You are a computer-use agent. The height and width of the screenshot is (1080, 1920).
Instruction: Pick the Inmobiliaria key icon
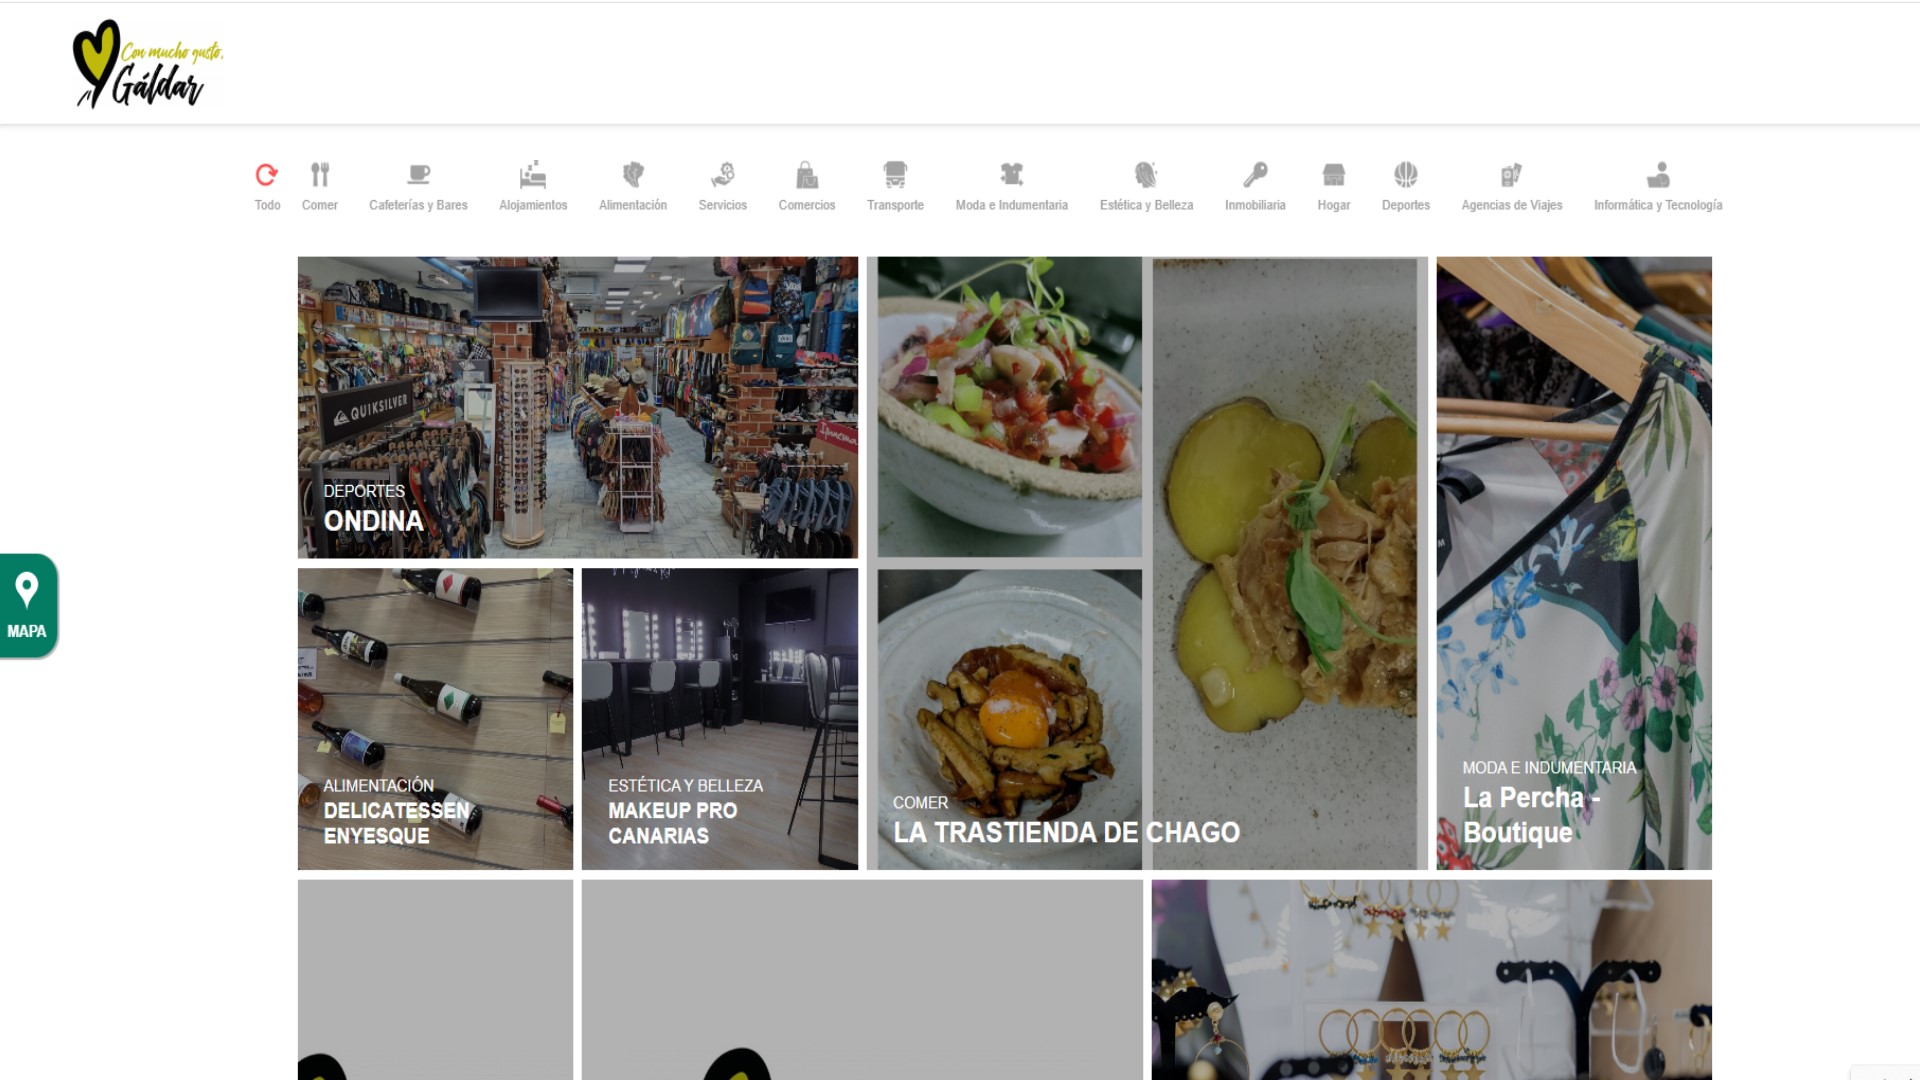1255,175
